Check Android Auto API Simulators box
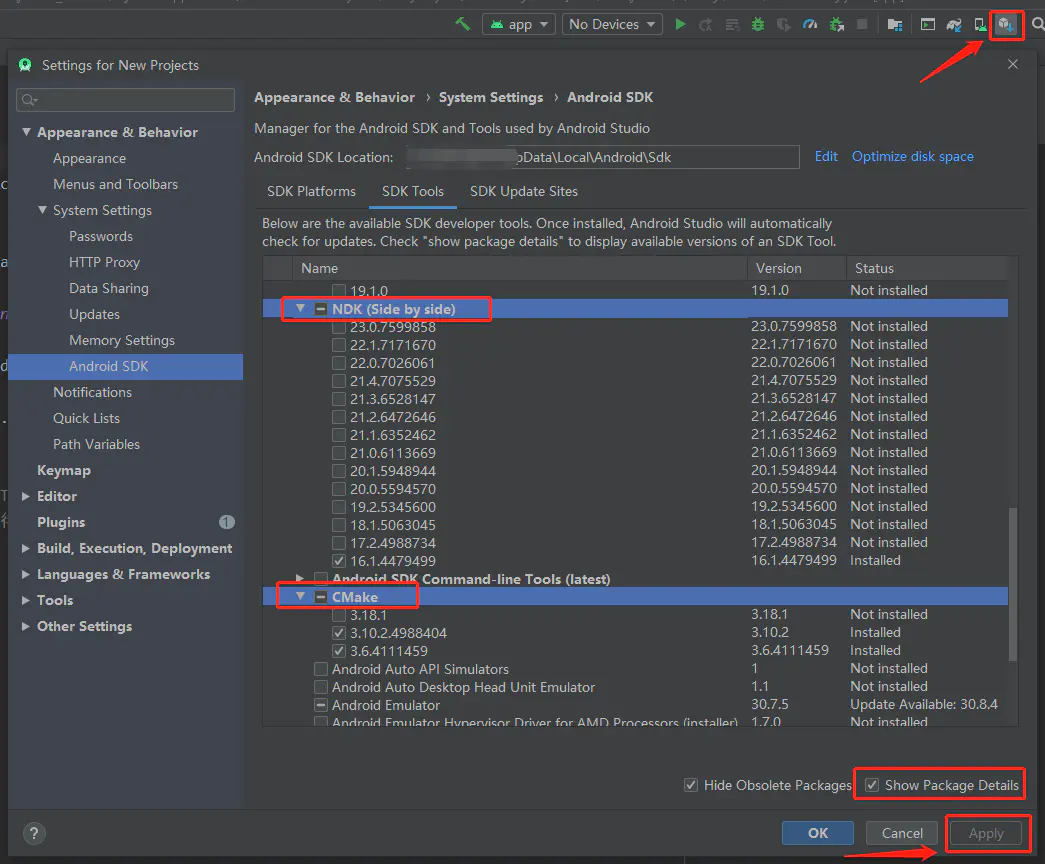 pyautogui.click(x=321, y=669)
